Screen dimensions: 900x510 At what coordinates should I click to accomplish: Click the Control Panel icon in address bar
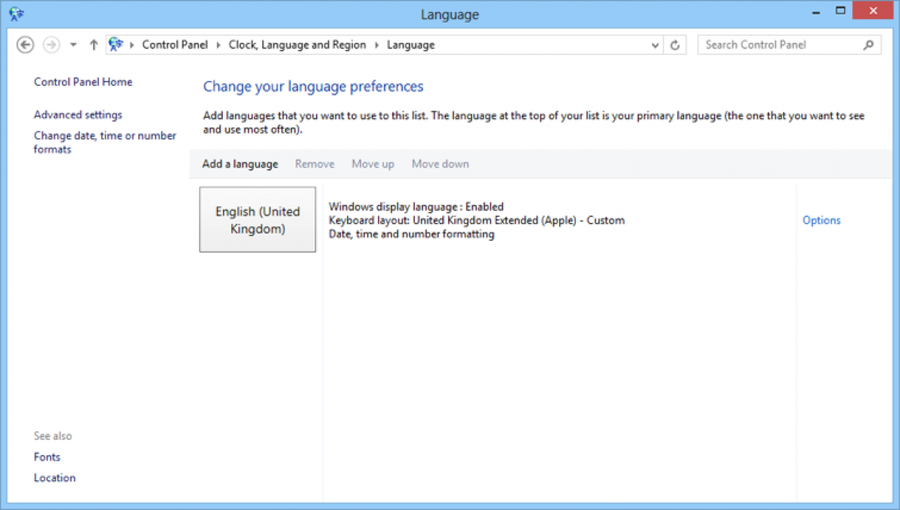pyautogui.click(x=116, y=44)
